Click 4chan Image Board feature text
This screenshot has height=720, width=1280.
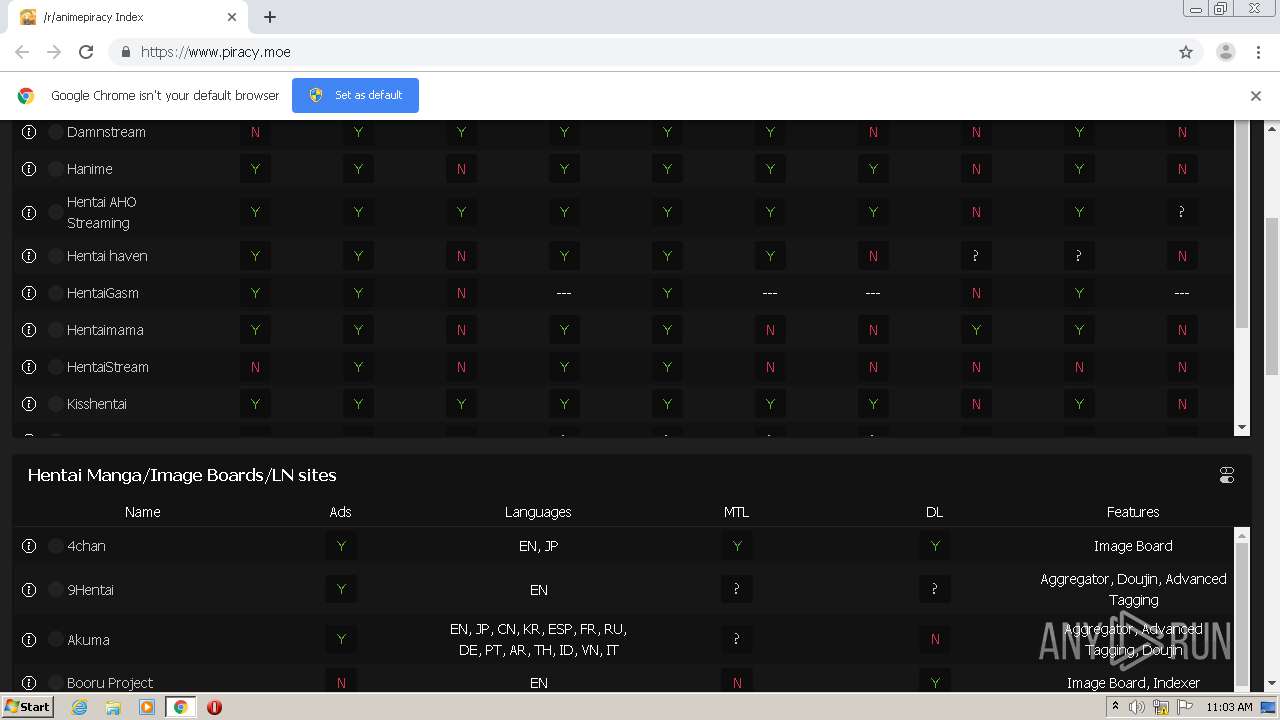[x=1133, y=546]
